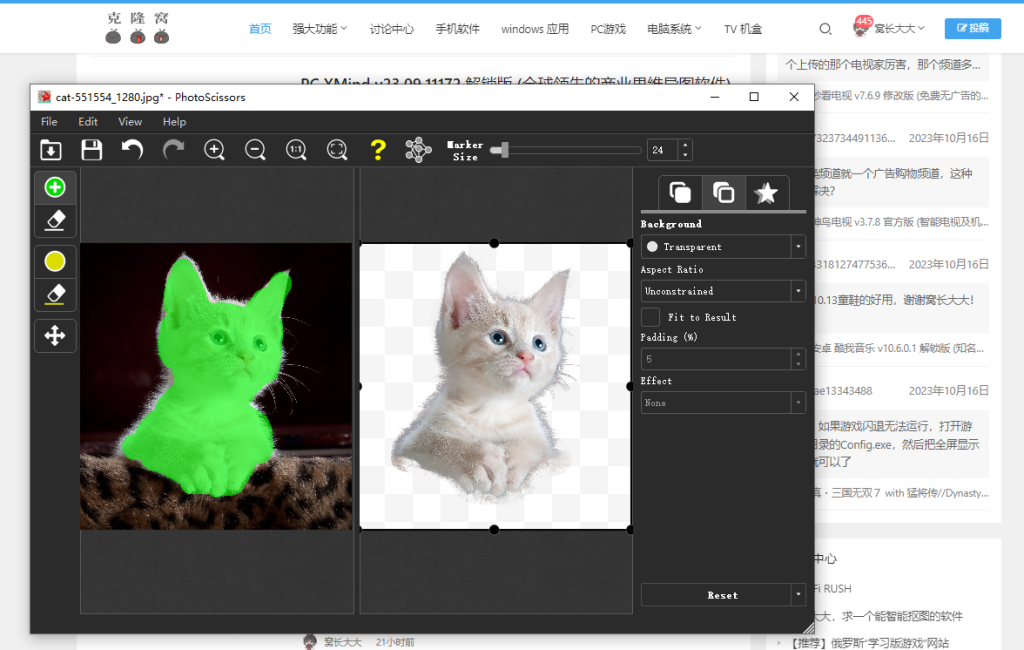Click the Reset button
The image size is (1024, 650).
pos(716,595)
